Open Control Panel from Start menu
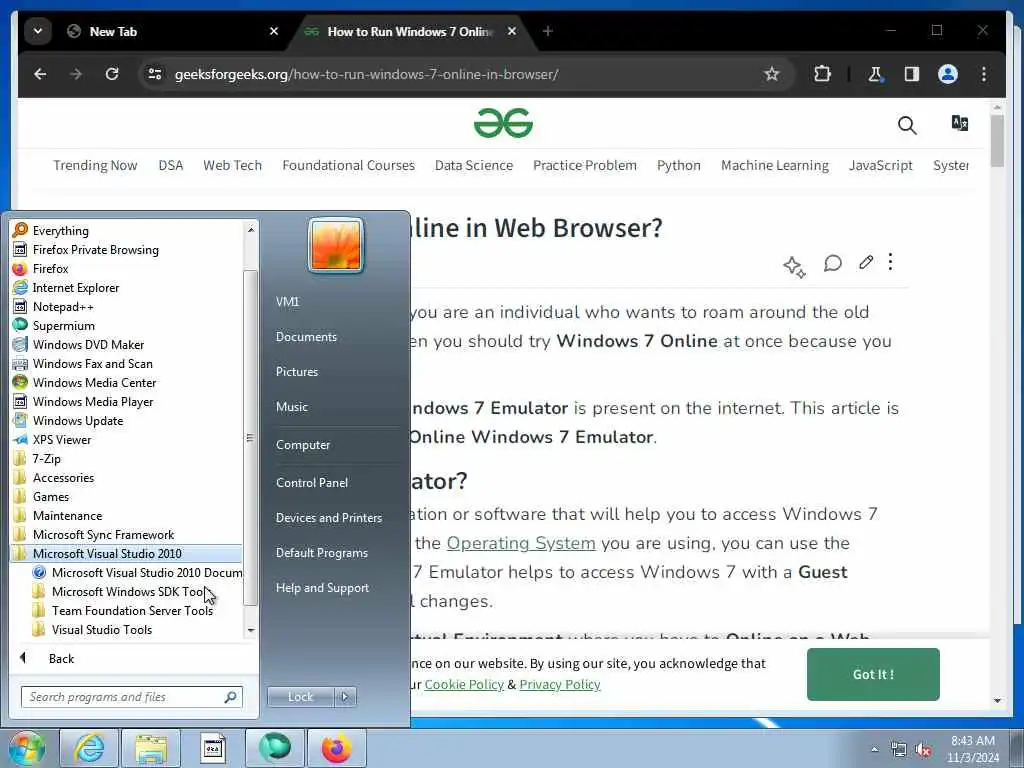The height and width of the screenshot is (768, 1024). 312,483
